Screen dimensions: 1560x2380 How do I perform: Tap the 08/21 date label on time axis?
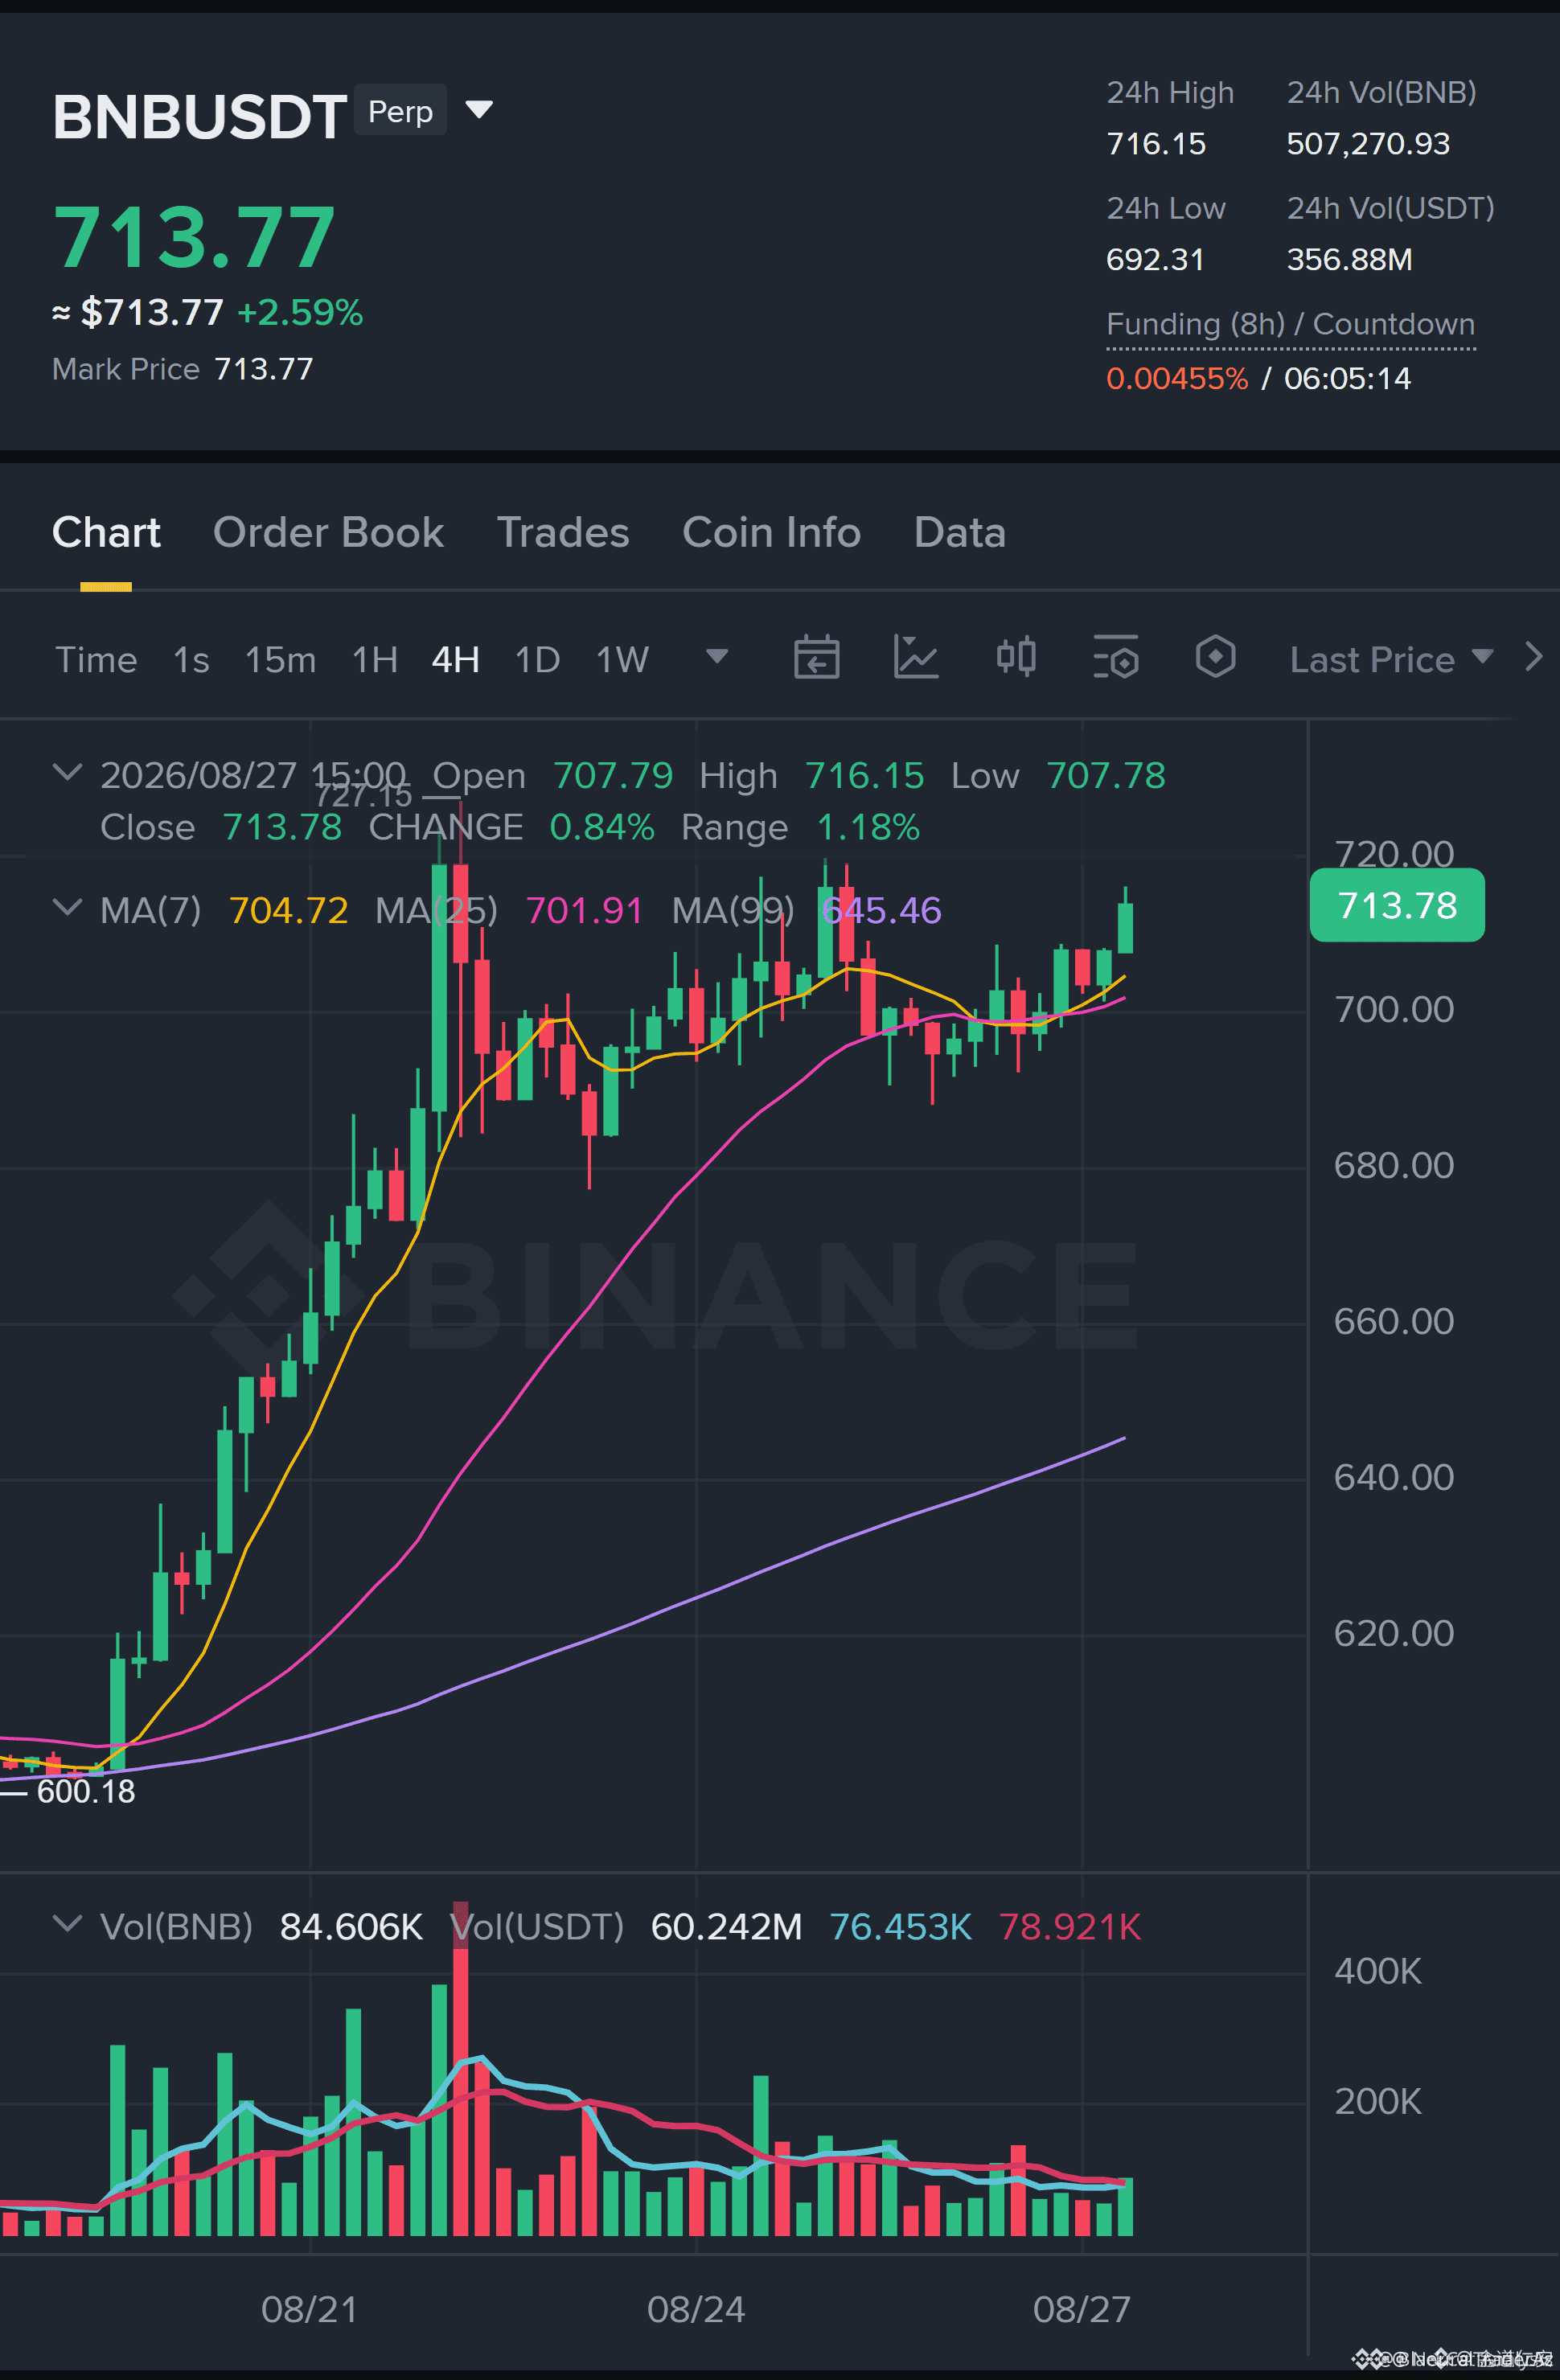coord(309,2309)
